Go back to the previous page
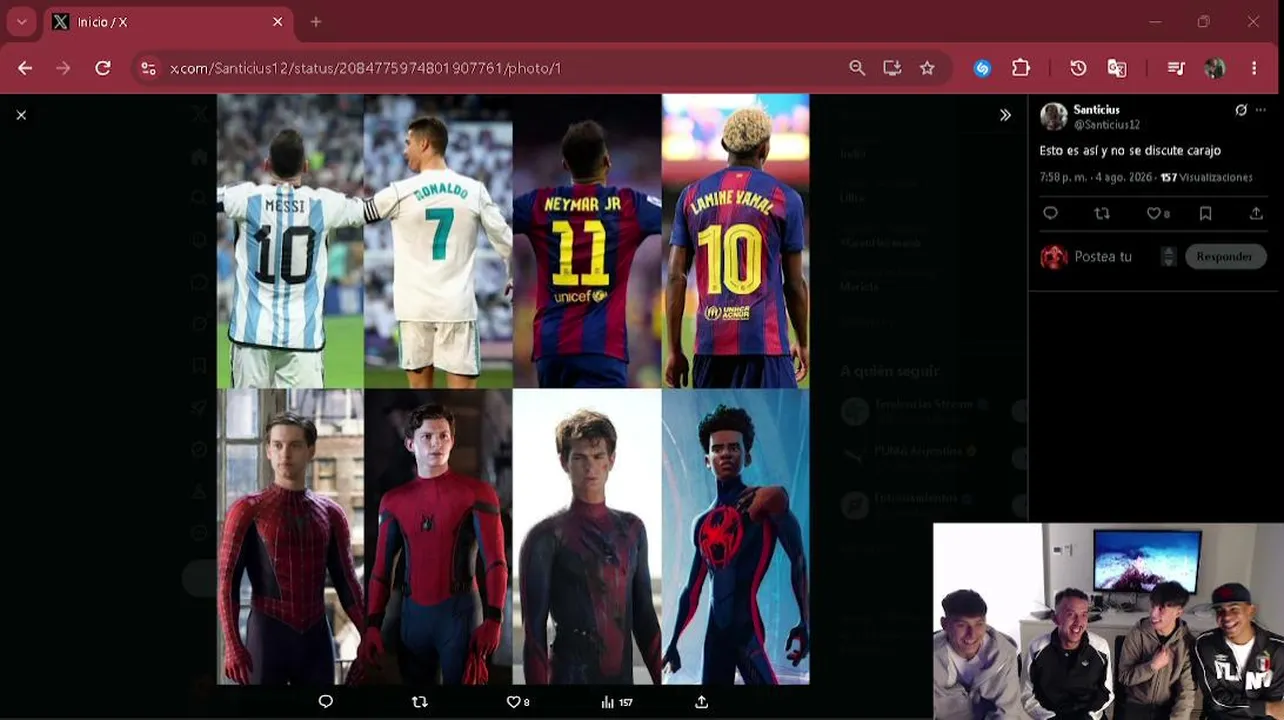The image size is (1284, 720). pos(25,68)
